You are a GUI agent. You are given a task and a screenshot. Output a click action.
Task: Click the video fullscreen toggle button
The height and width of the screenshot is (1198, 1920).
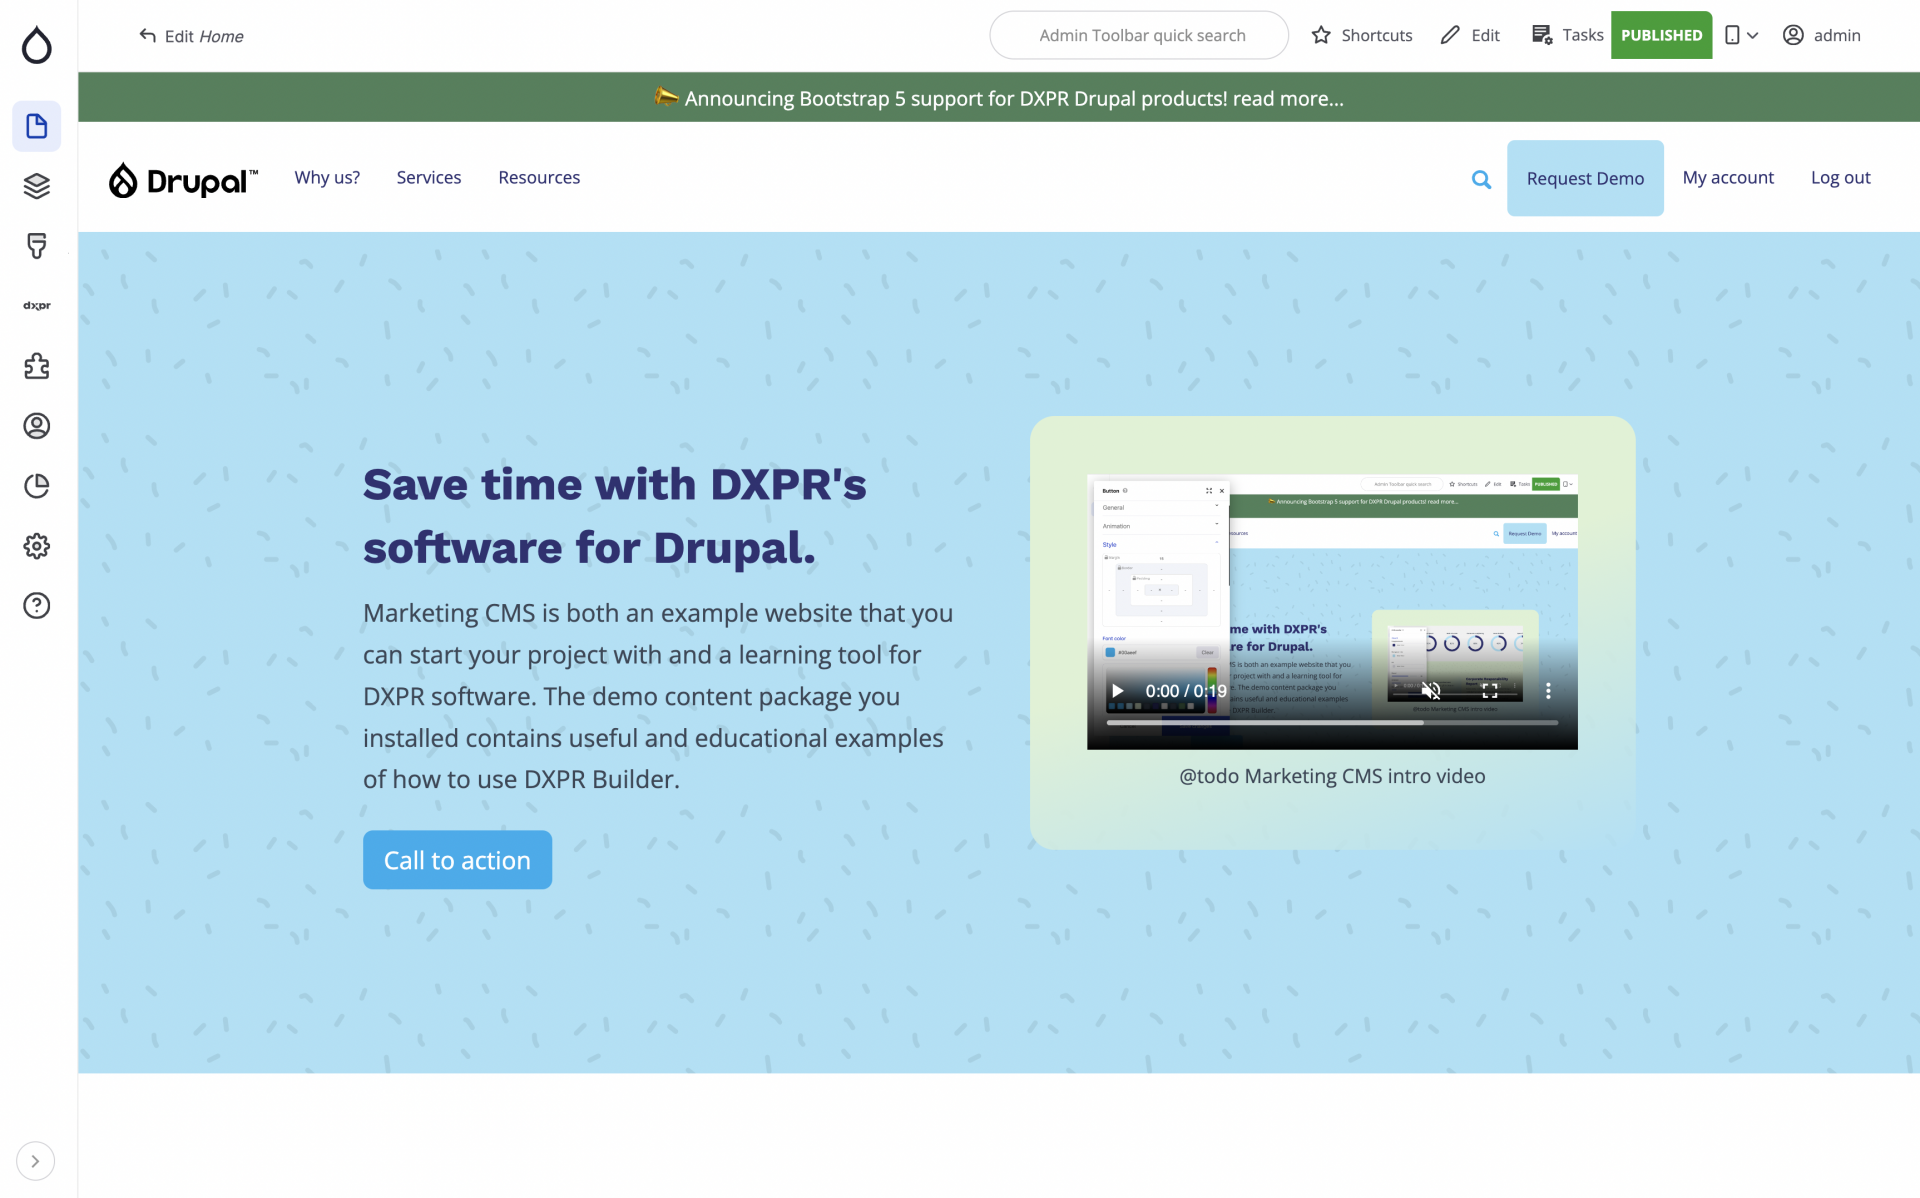tap(1489, 690)
